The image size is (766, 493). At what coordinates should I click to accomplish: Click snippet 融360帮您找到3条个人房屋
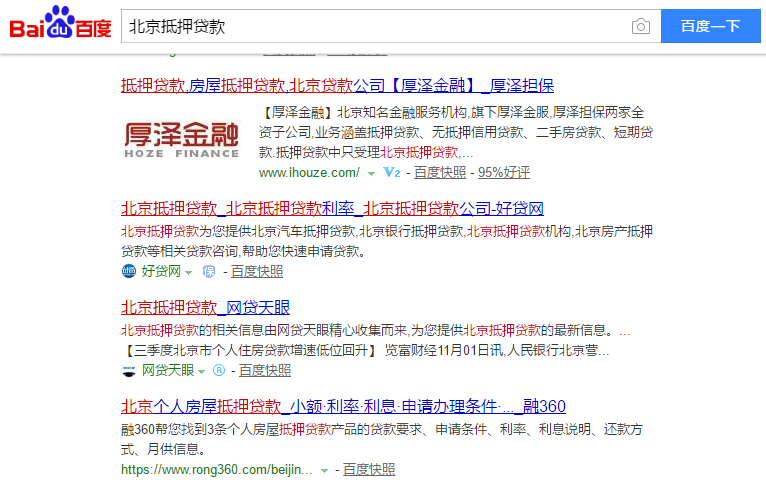(382, 439)
